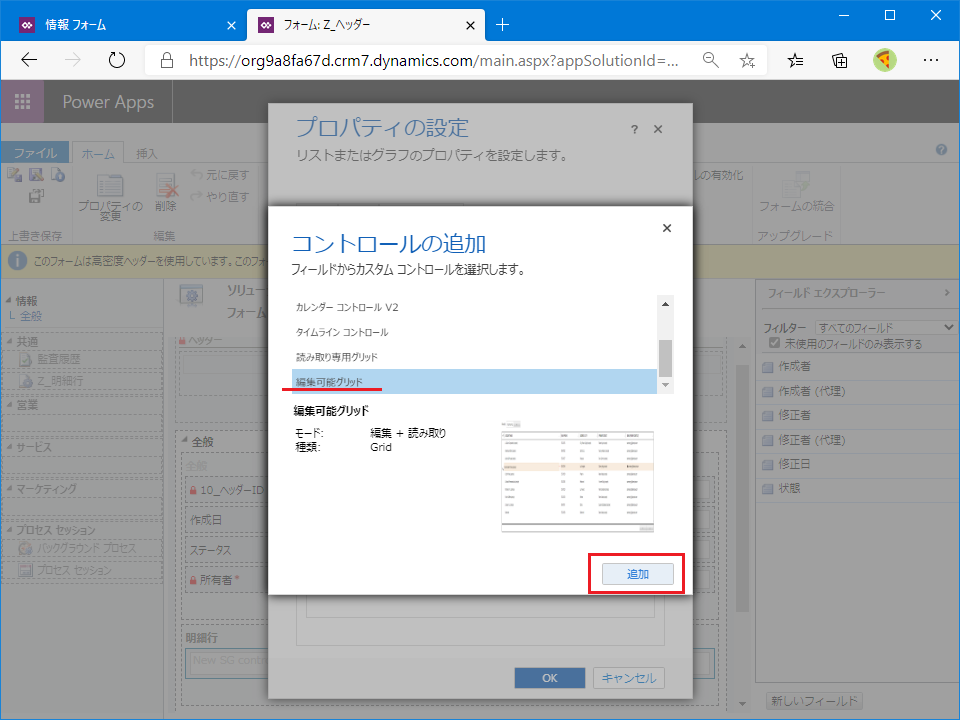
Task: Open the フィルター dropdown in field explorer
Action: (x=885, y=328)
